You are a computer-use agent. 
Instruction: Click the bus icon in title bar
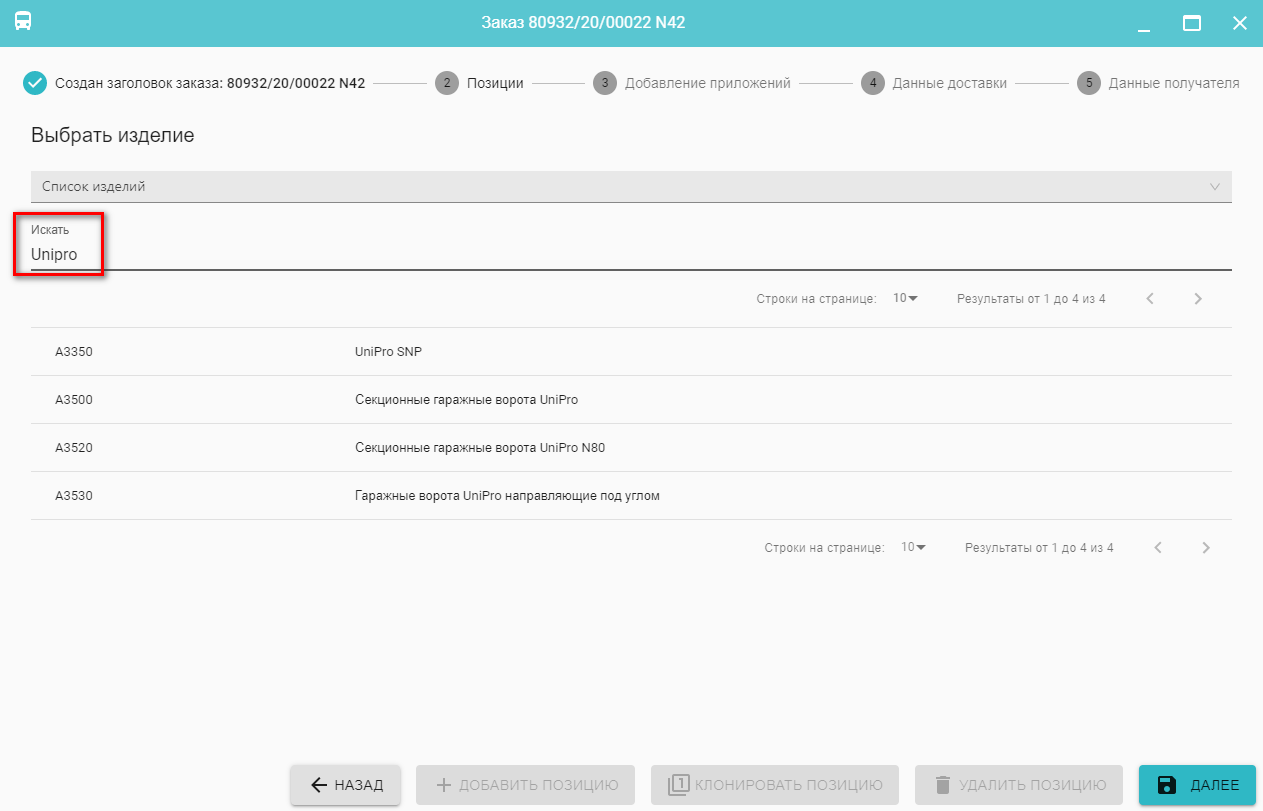23,22
